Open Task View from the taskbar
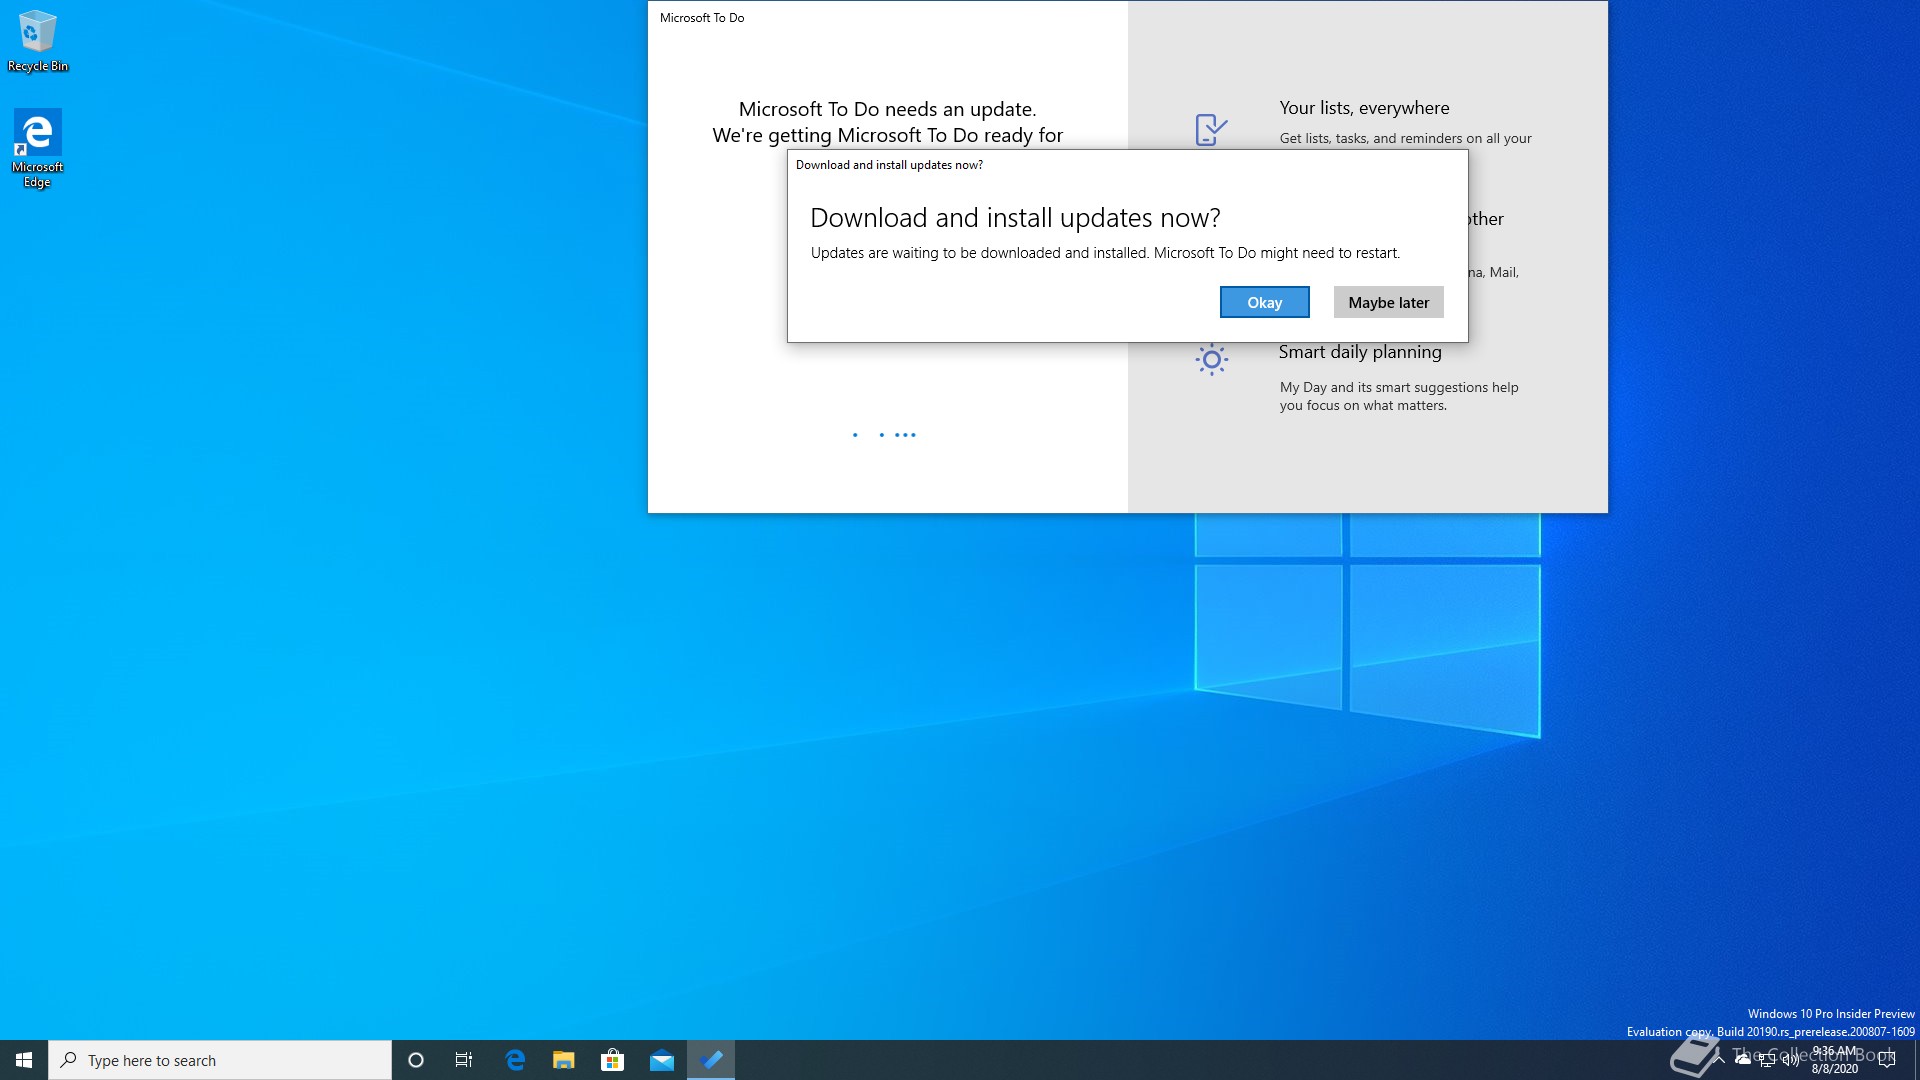 (x=464, y=1060)
